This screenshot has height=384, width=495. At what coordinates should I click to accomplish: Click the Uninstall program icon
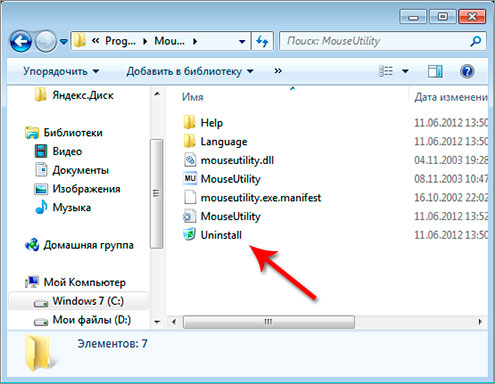click(189, 235)
